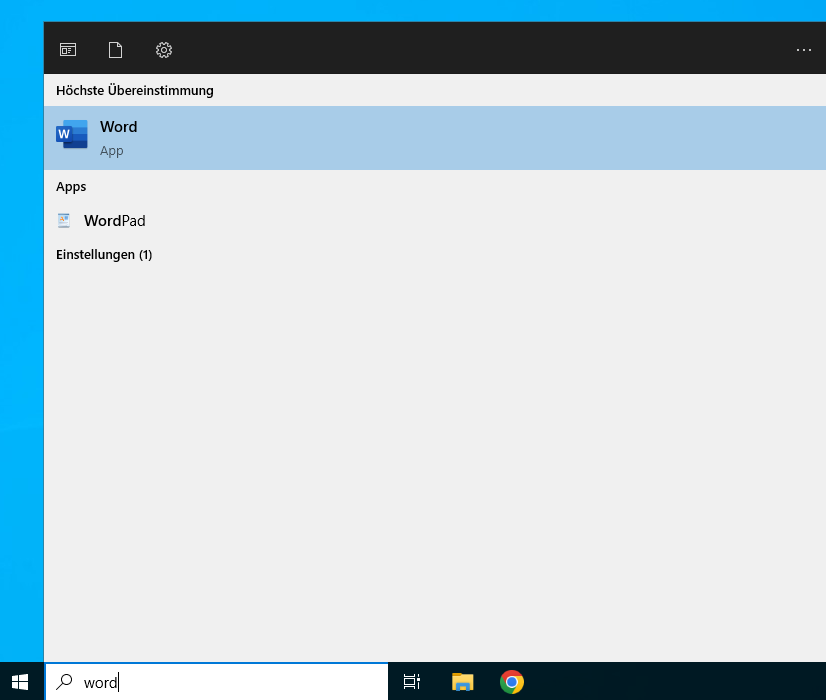The image size is (826, 700).
Task: Open Google Chrome from the taskbar
Action: [x=512, y=682]
